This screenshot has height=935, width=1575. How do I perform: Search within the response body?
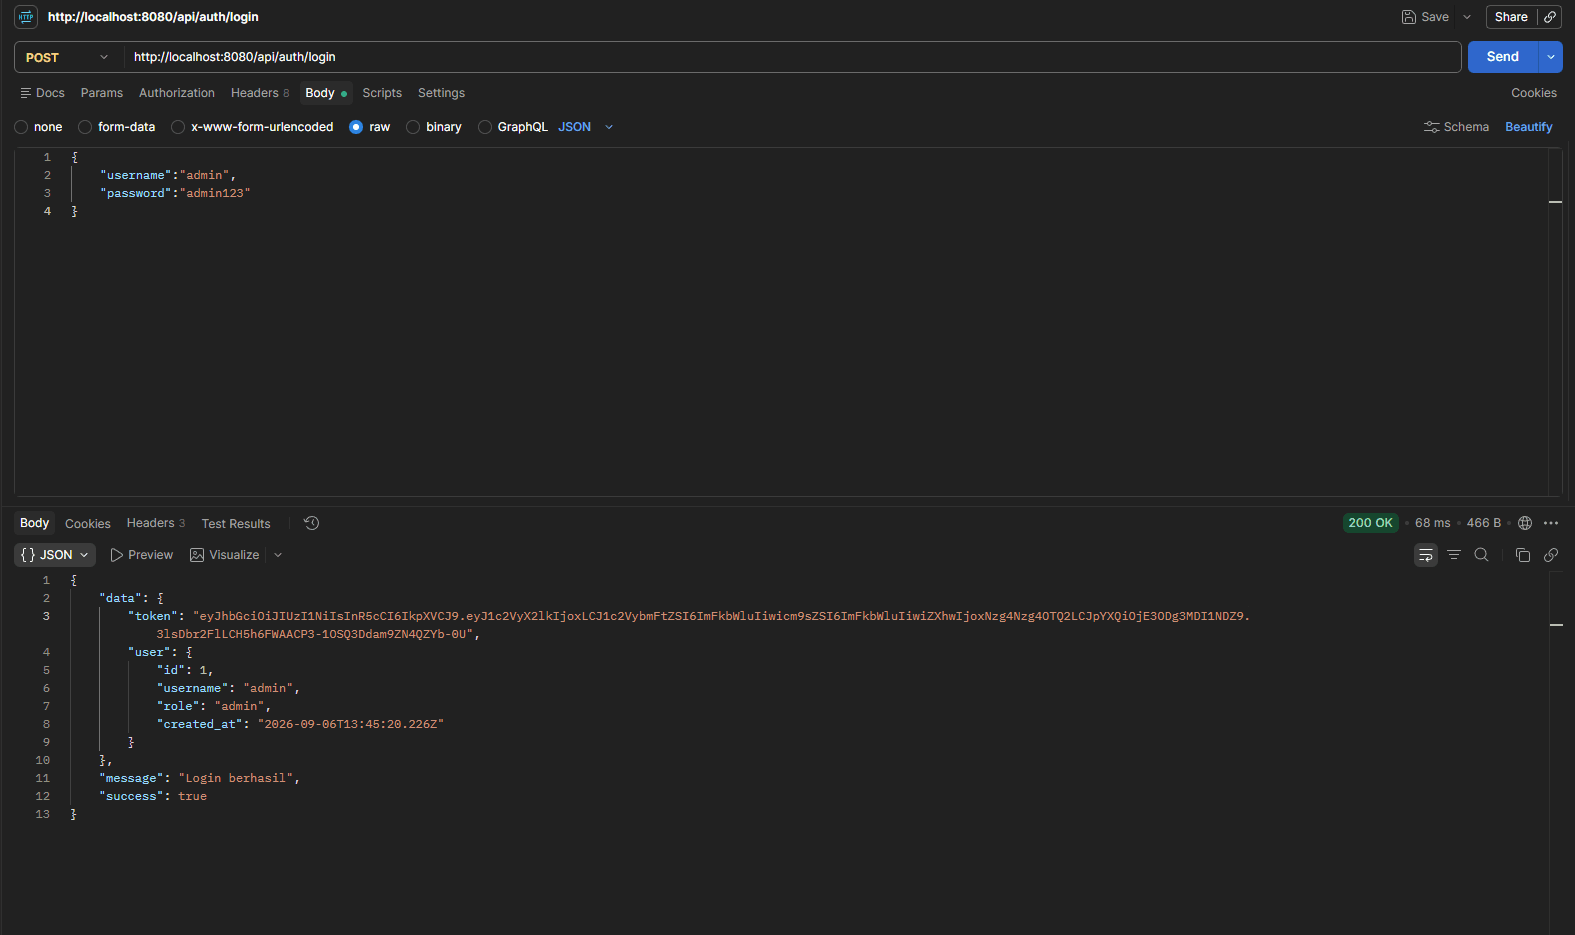[1482, 555]
